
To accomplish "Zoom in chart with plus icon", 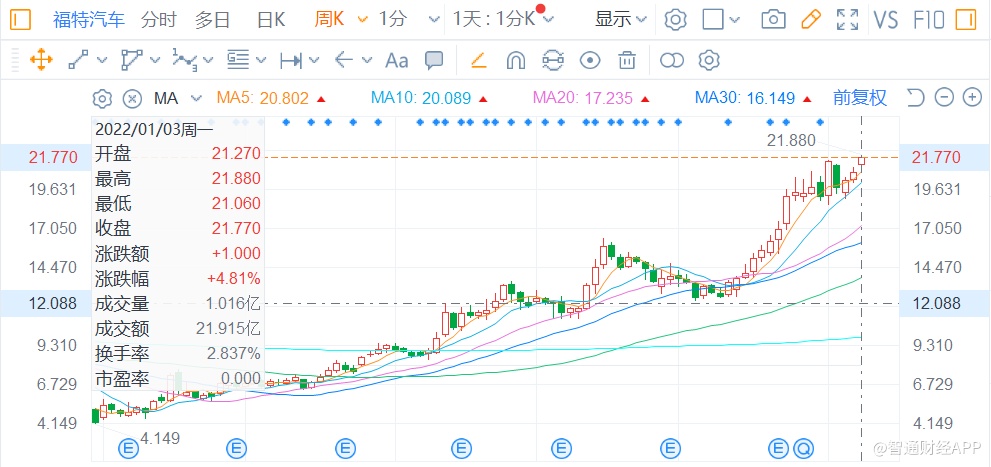I will 972,98.
